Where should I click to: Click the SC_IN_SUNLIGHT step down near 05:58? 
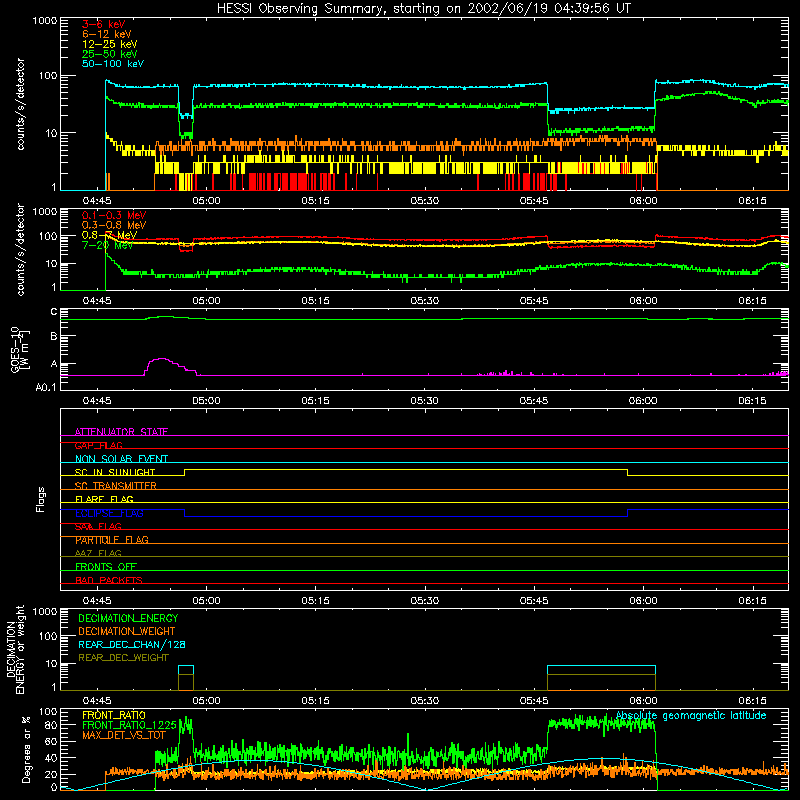pos(628,472)
